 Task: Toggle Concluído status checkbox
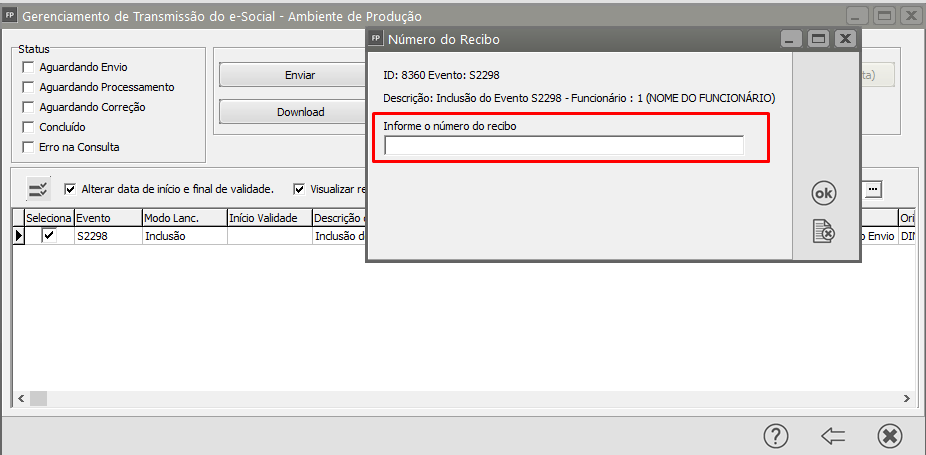pyautogui.click(x=28, y=127)
